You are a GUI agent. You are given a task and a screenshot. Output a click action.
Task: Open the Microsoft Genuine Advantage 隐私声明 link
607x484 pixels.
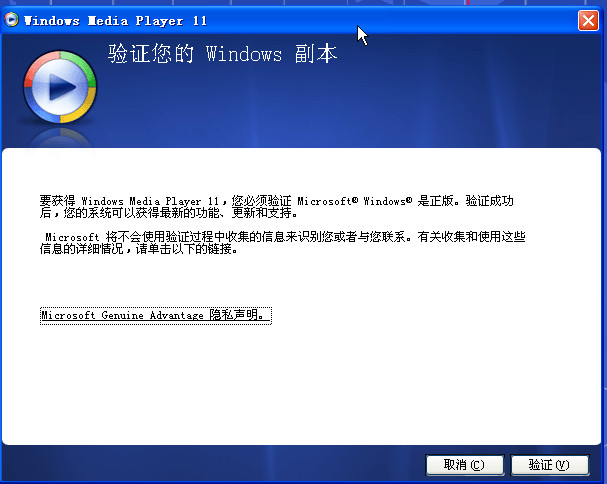tap(156, 315)
